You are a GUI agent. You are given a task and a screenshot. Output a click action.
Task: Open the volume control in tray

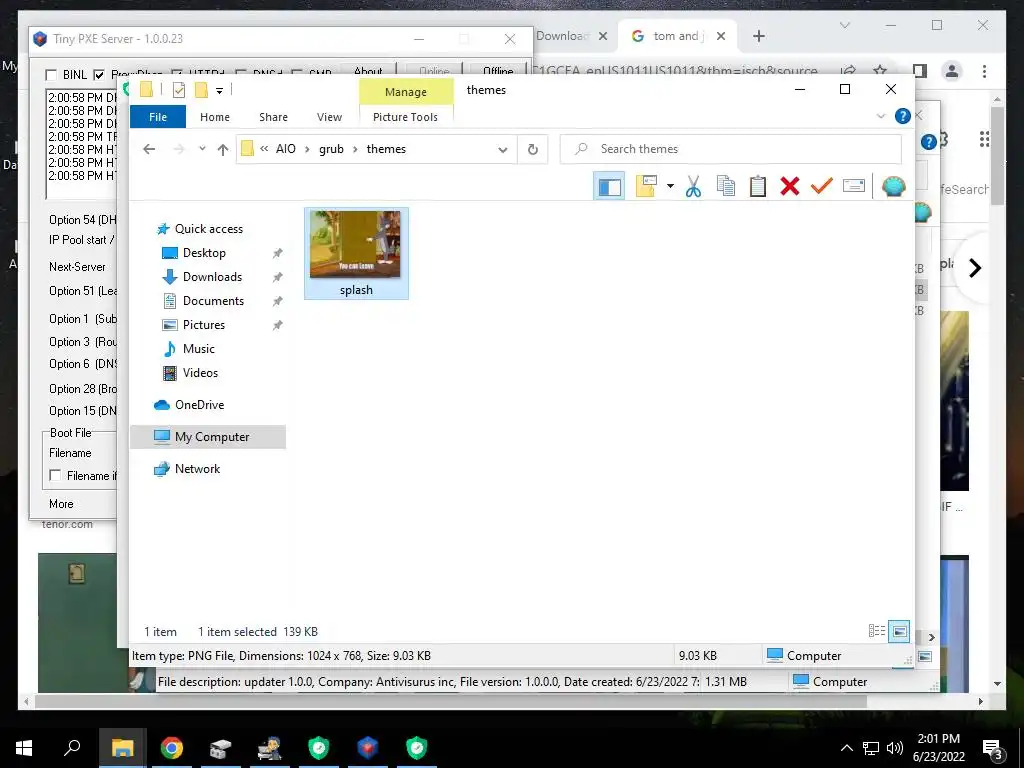[x=895, y=748]
